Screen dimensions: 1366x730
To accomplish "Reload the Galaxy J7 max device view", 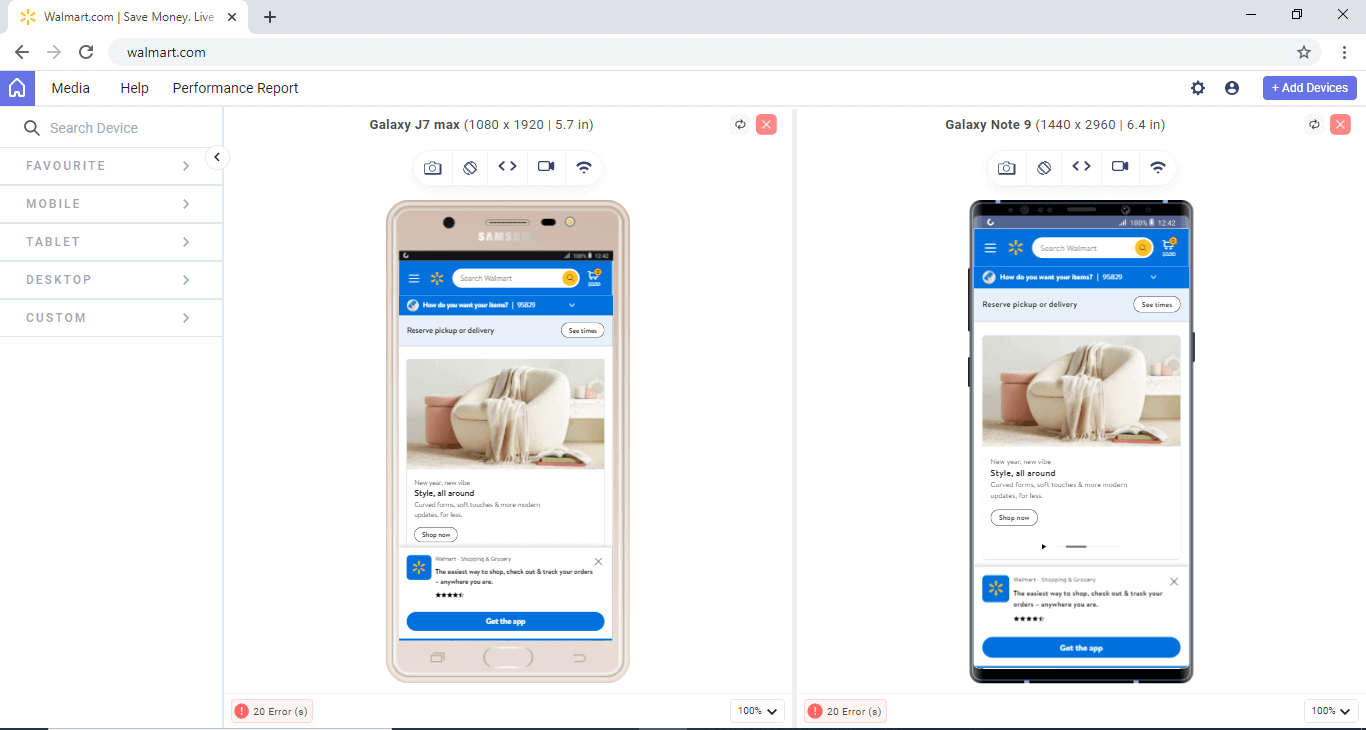I will (x=740, y=125).
